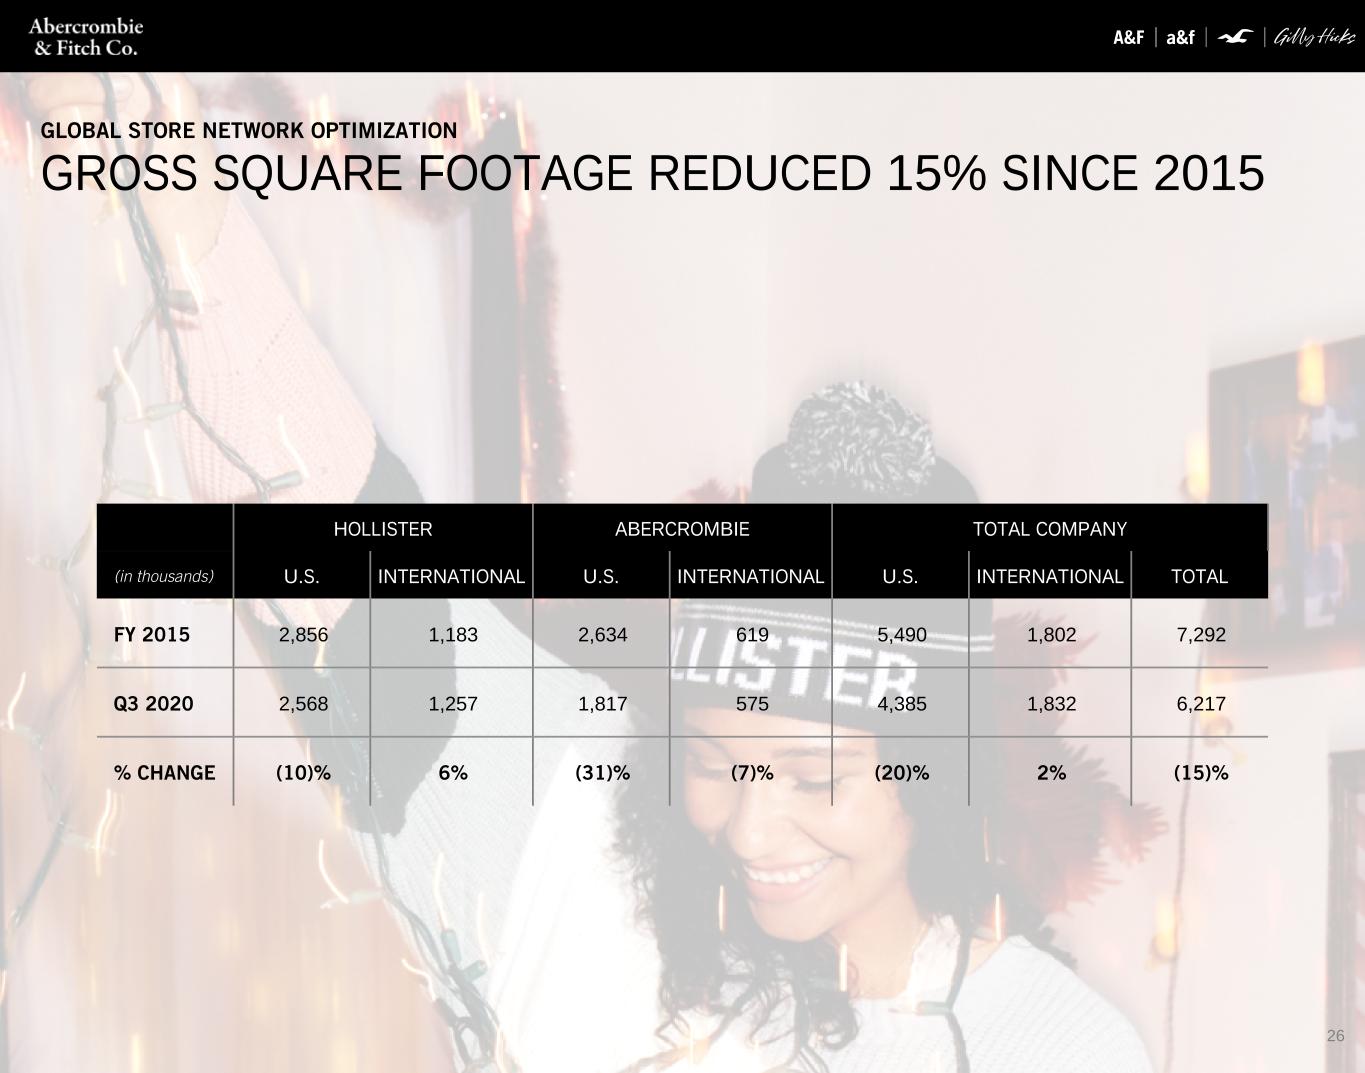Click the HOLLISTER column group header
Viewport: 1365px width, 1073px height.
[383, 529]
